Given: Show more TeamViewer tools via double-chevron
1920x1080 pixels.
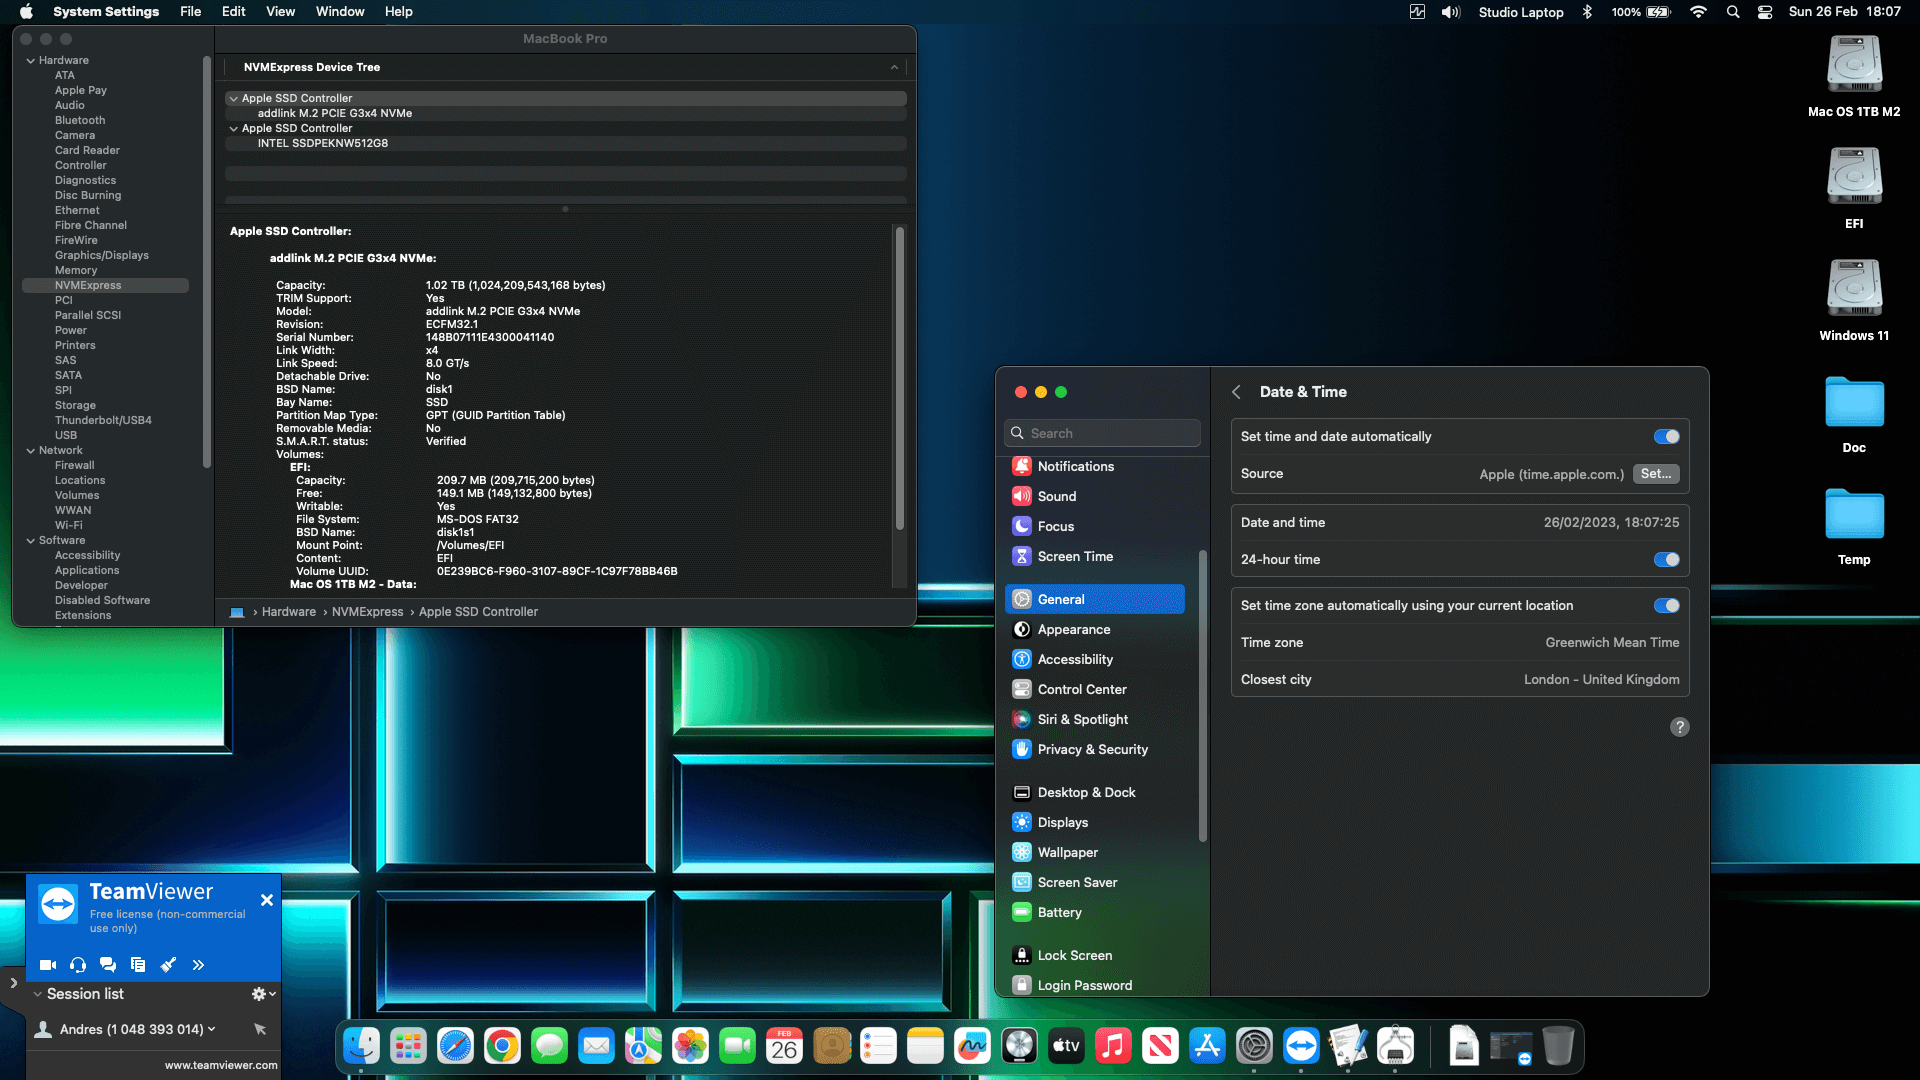Looking at the screenshot, I should 198,965.
